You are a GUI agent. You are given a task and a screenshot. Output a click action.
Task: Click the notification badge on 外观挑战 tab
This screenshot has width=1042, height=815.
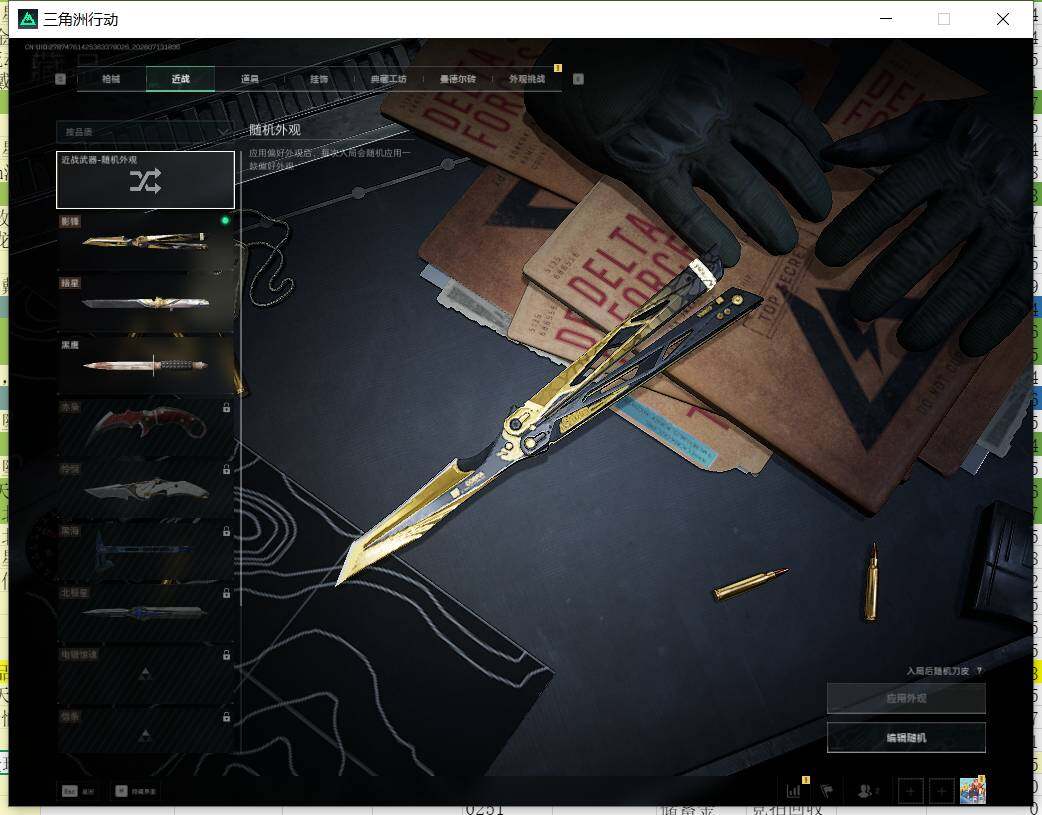pos(558,68)
